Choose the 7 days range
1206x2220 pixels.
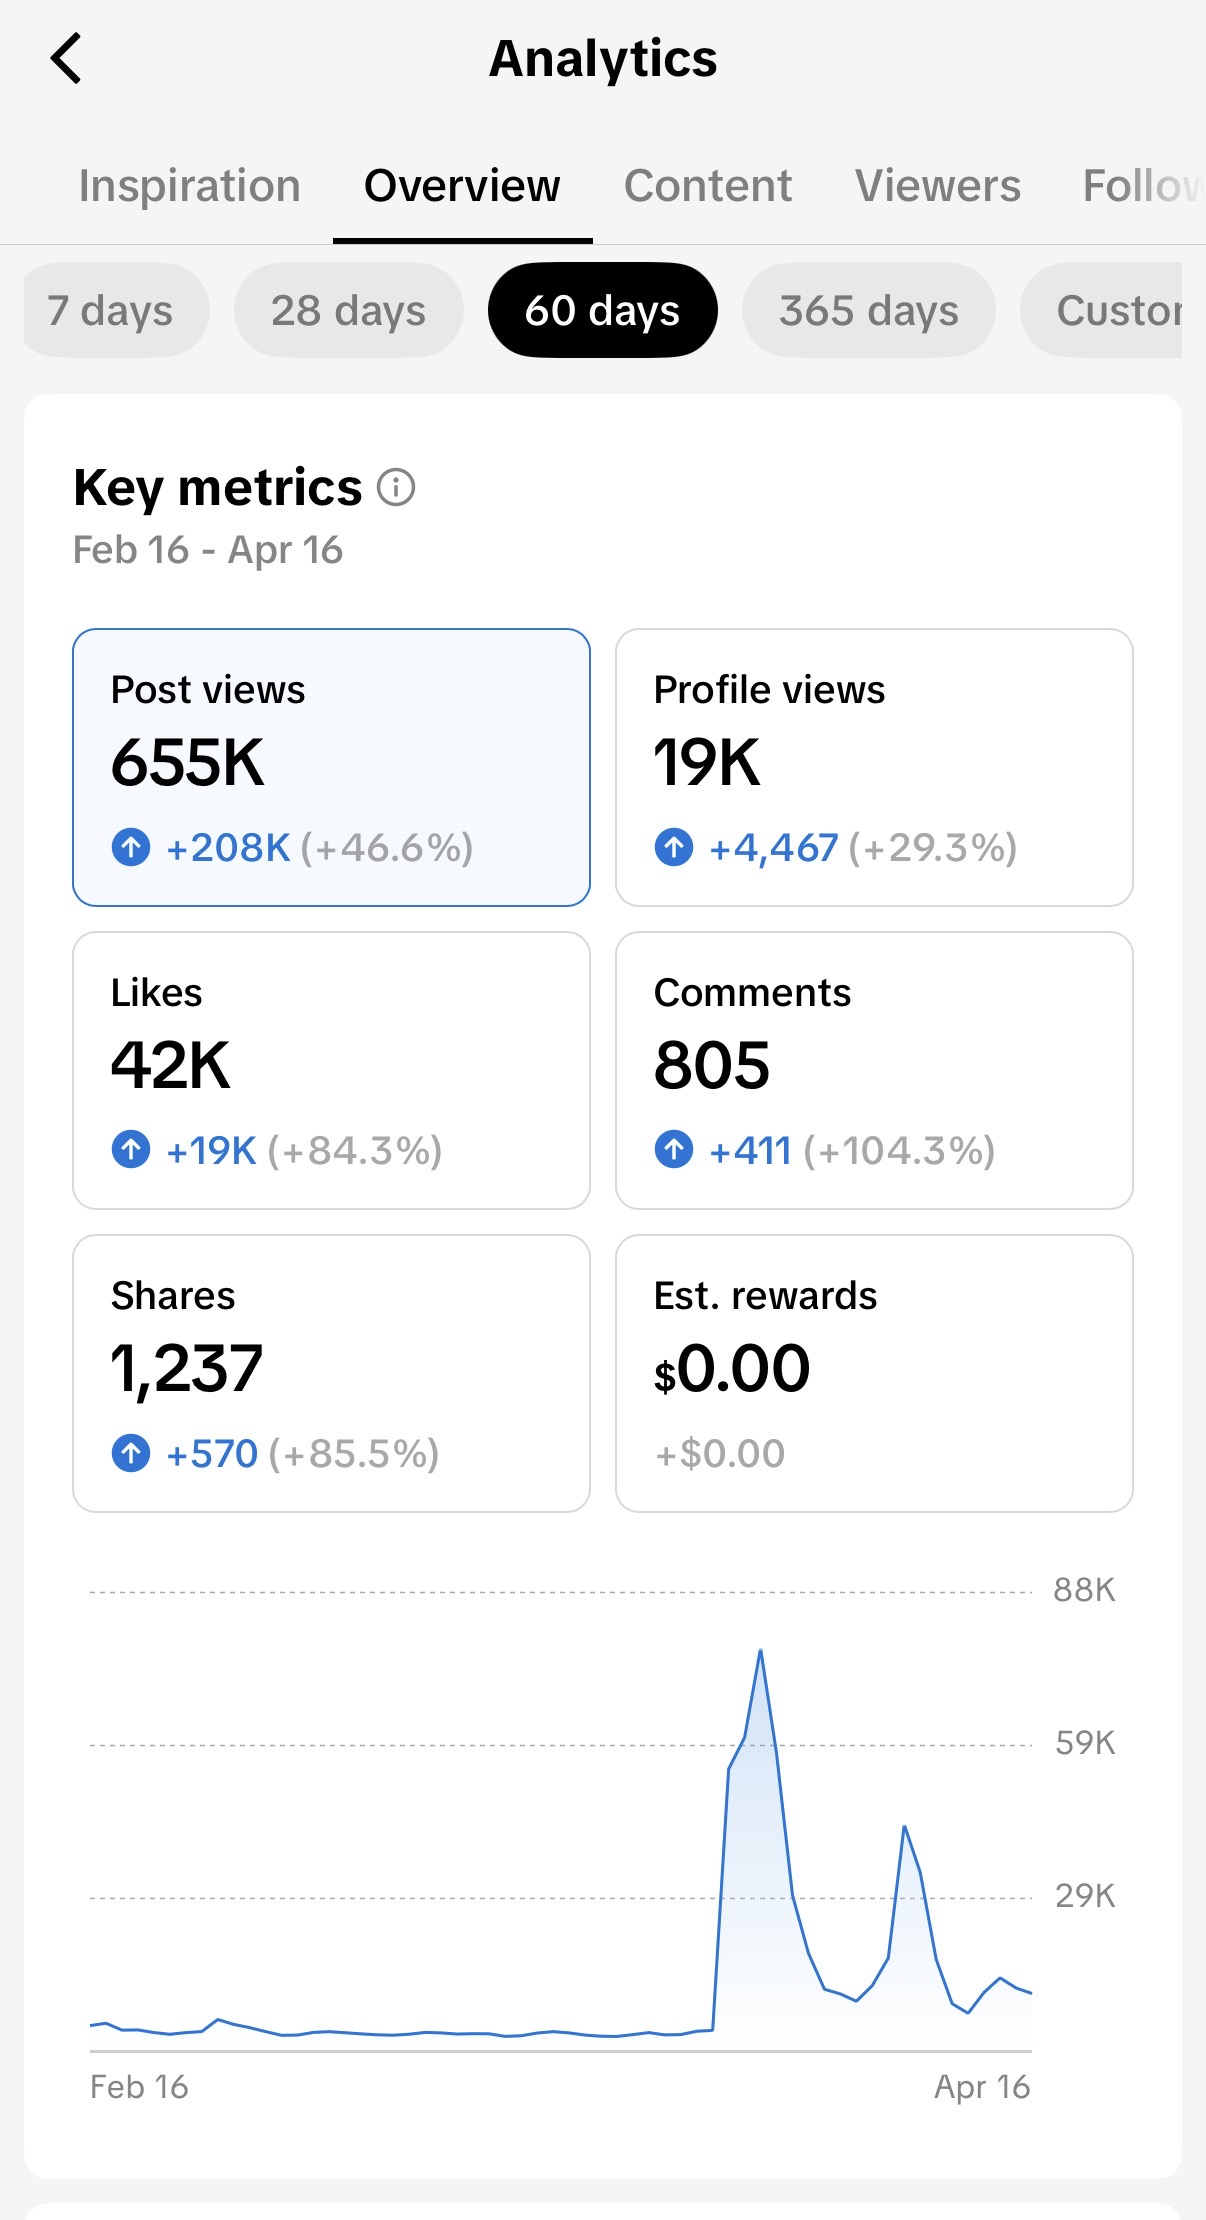click(x=116, y=310)
